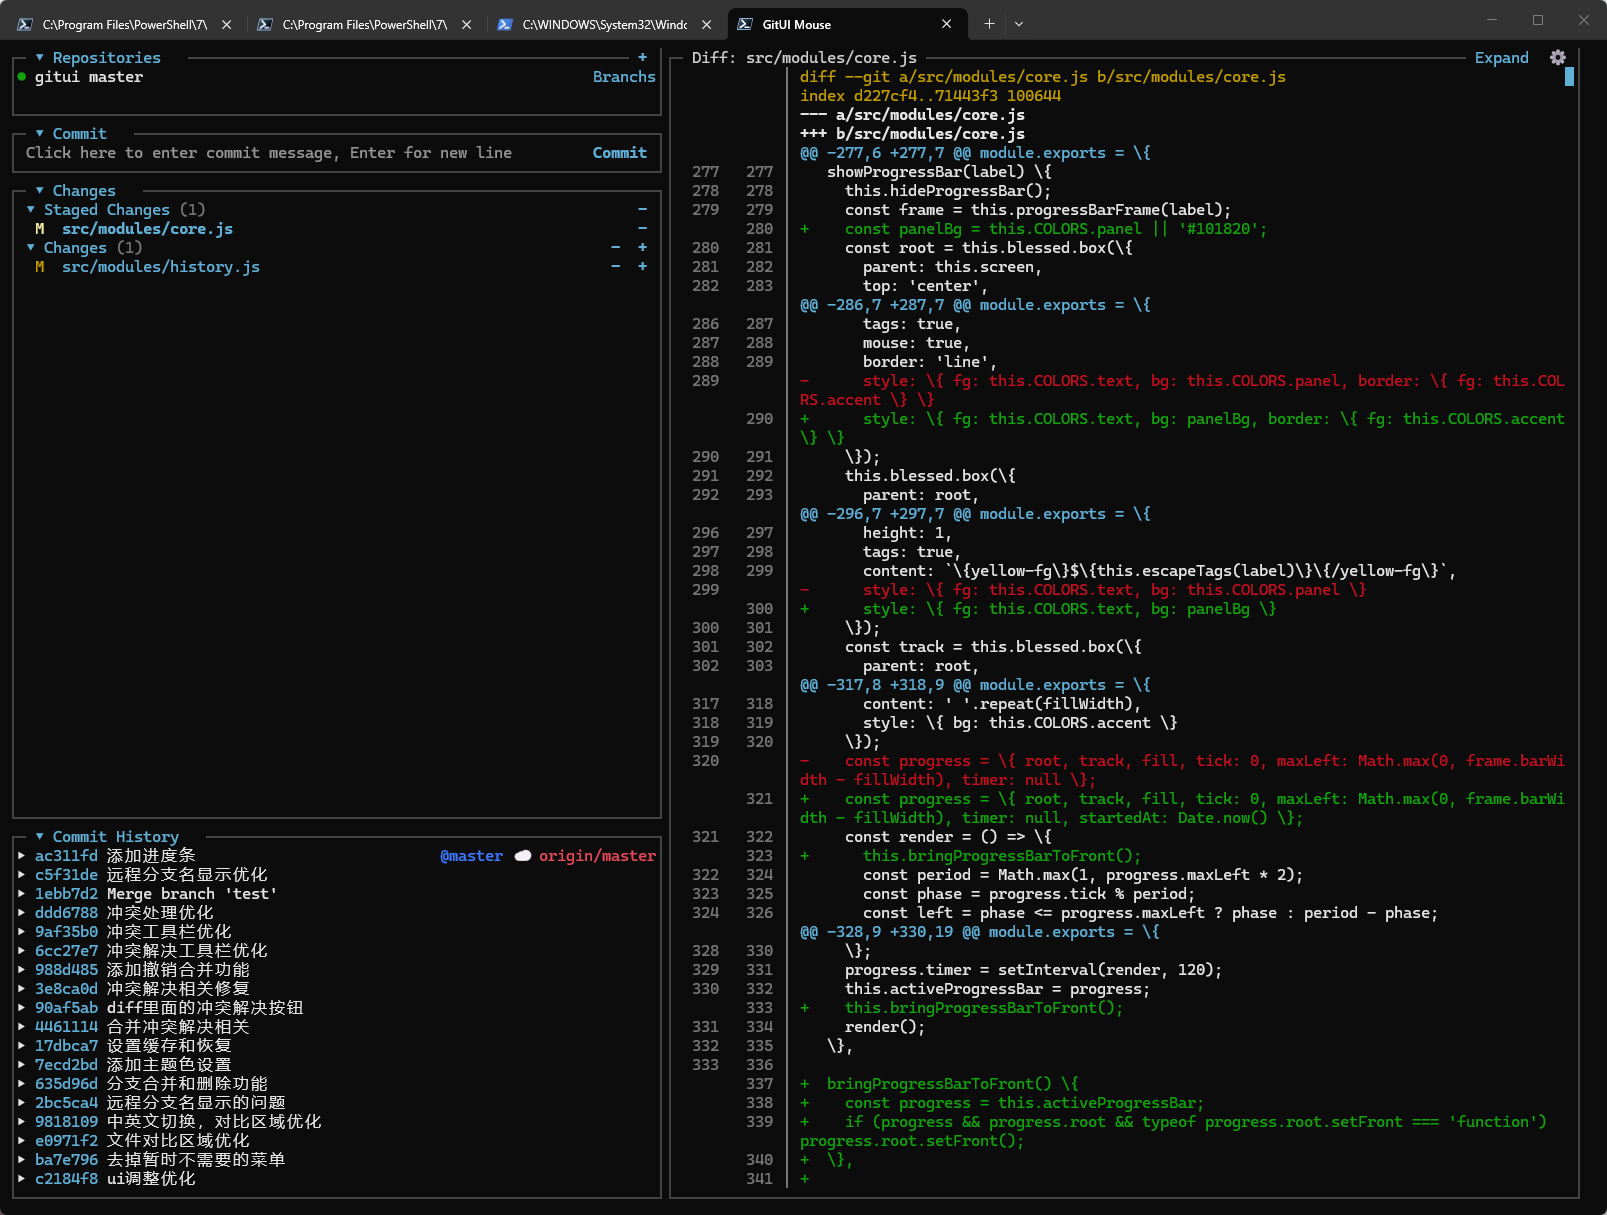Click the cloud icon beside origin/master
This screenshot has width=1607, height=1215.
(x=523, y=856)
